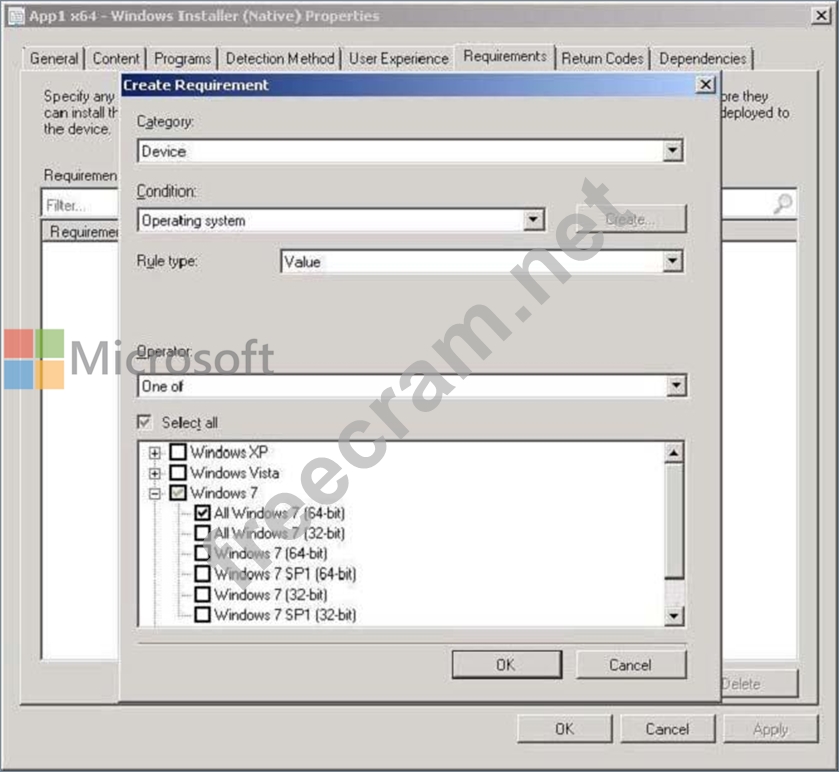Check the Windows 7 (32-bit) checkbox

click(202, 594)
